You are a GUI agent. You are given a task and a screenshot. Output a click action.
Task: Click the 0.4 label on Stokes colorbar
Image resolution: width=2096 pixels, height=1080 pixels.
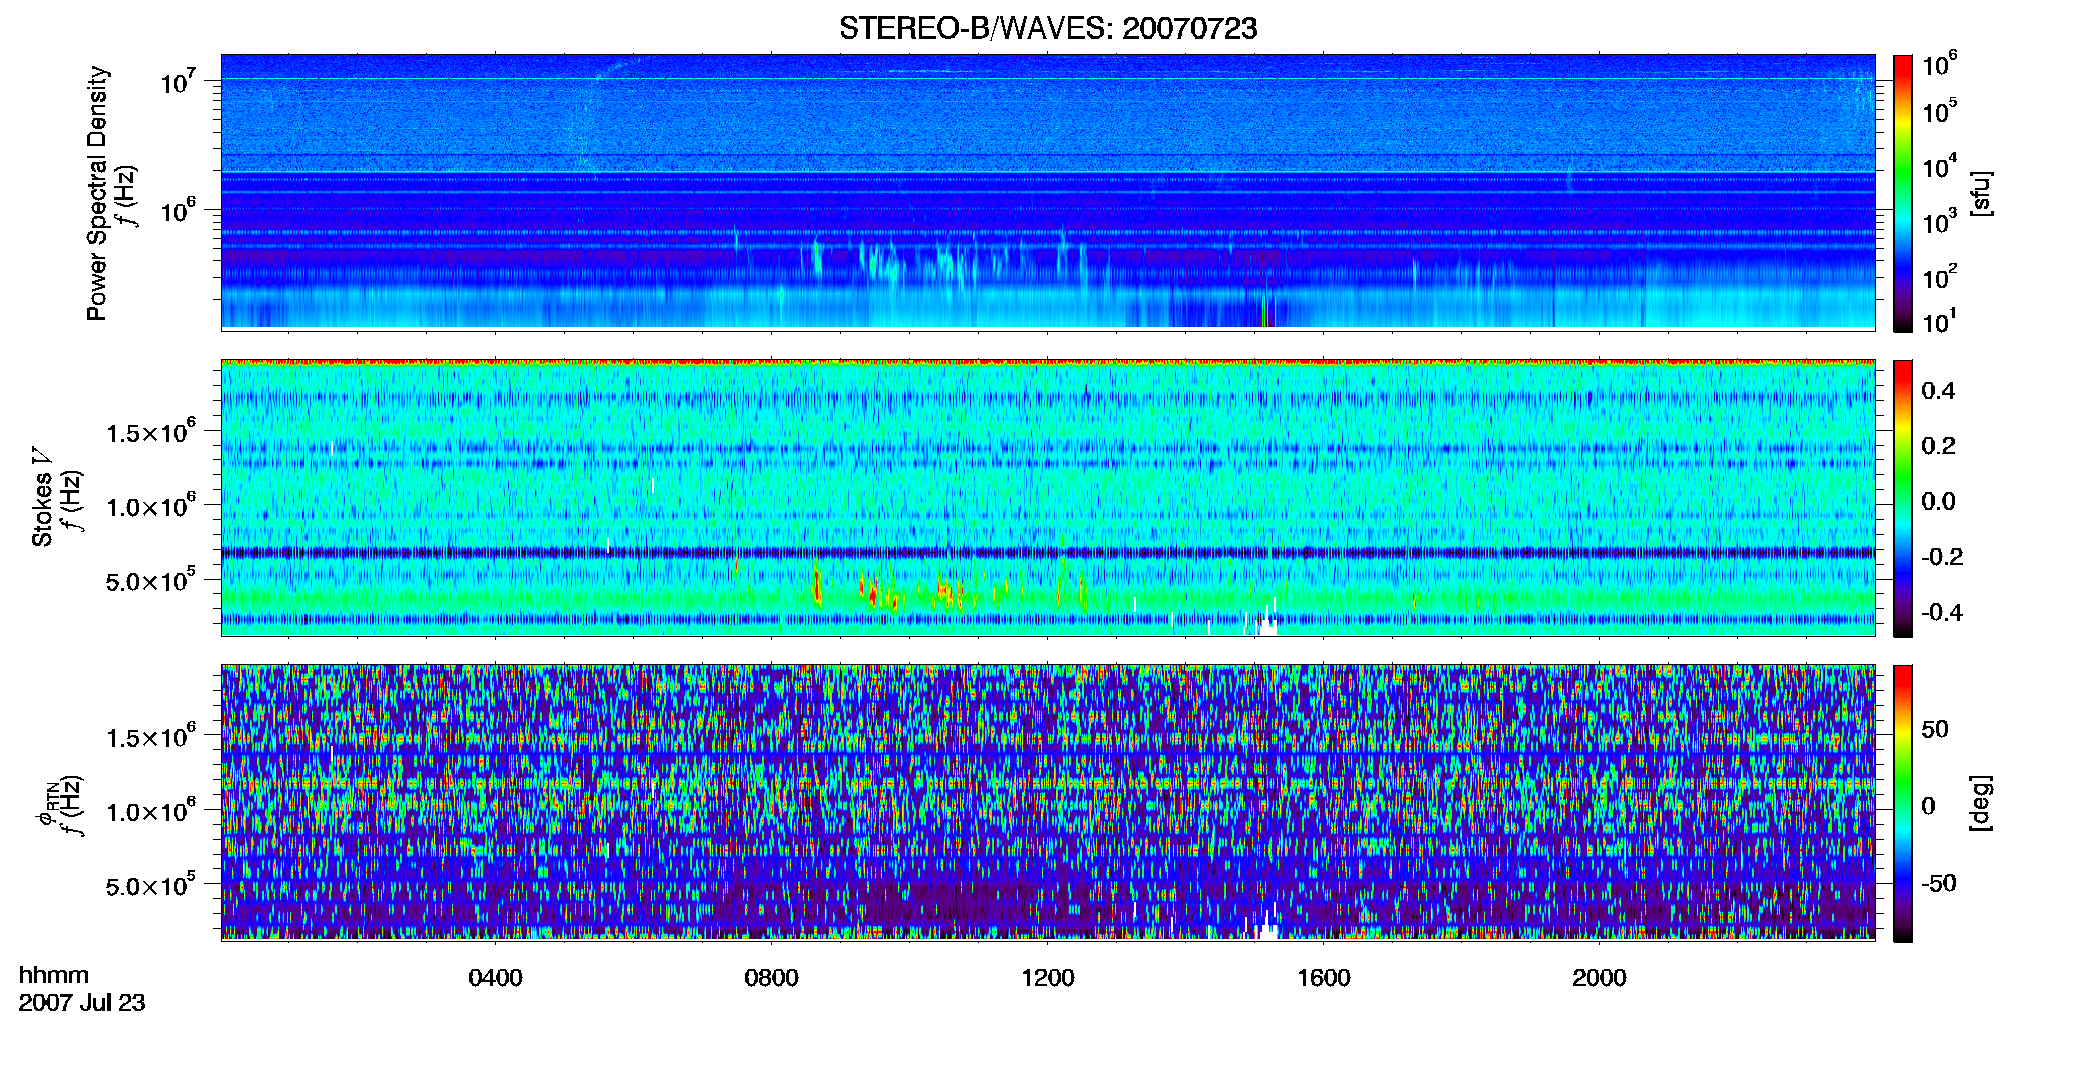click(1938, 391)
